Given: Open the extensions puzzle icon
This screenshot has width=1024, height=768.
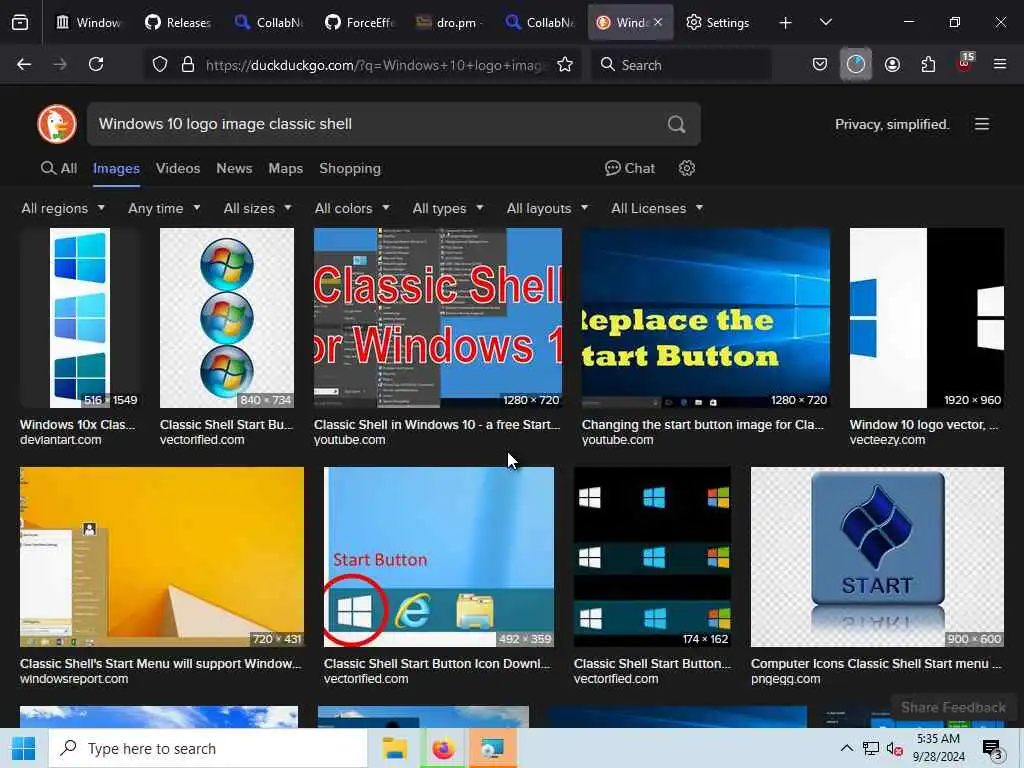Looking at the screenshot, I should (x=928, y=64).
